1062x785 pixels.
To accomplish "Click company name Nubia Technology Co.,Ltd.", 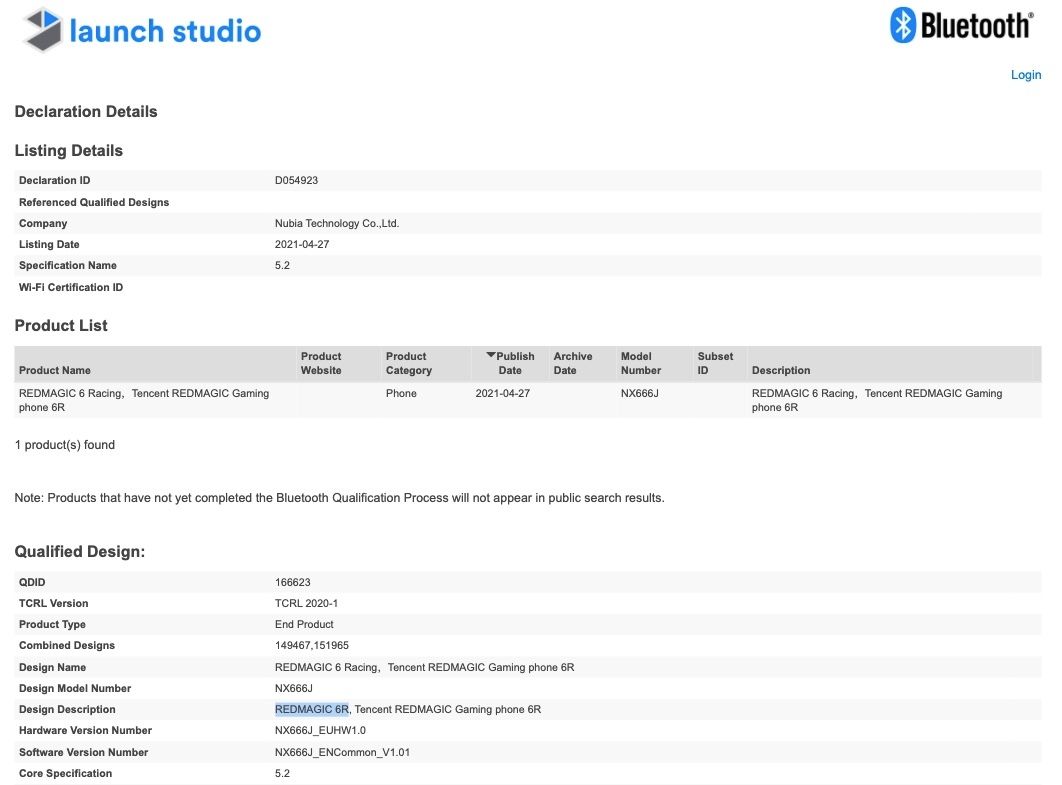I will [x=337, y=224].
